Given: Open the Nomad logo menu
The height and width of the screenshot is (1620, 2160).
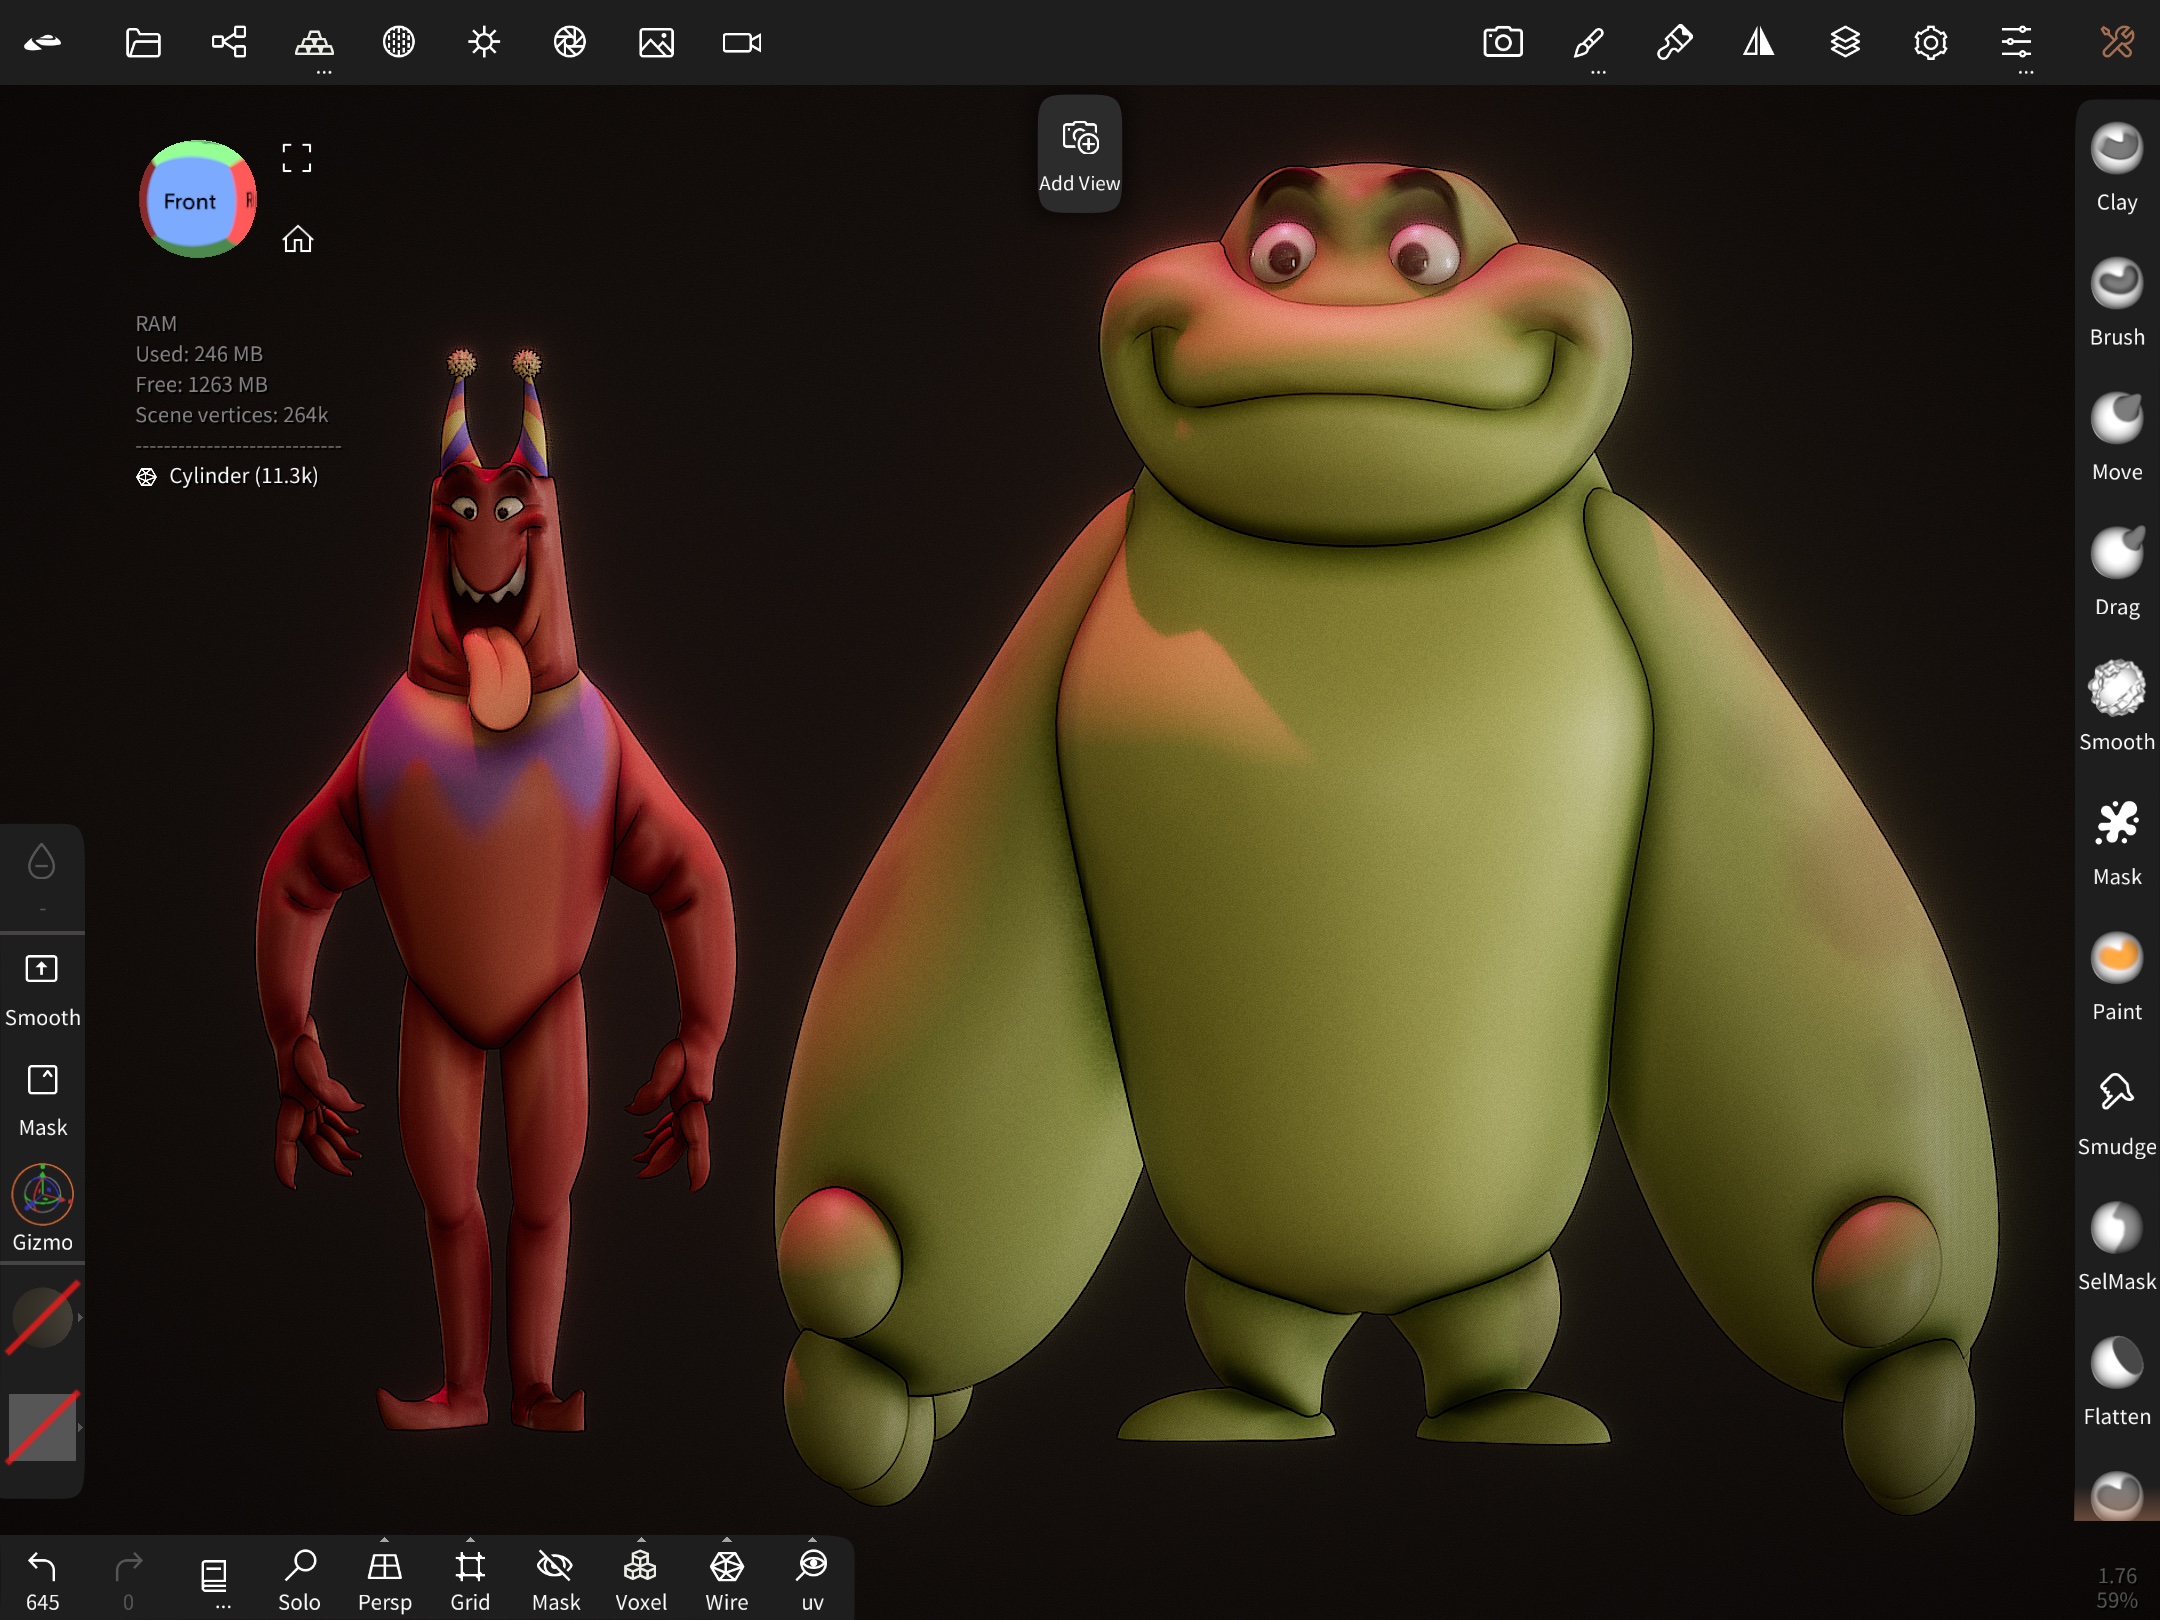Looking at the screenshot, I should [x=43, y=43].
